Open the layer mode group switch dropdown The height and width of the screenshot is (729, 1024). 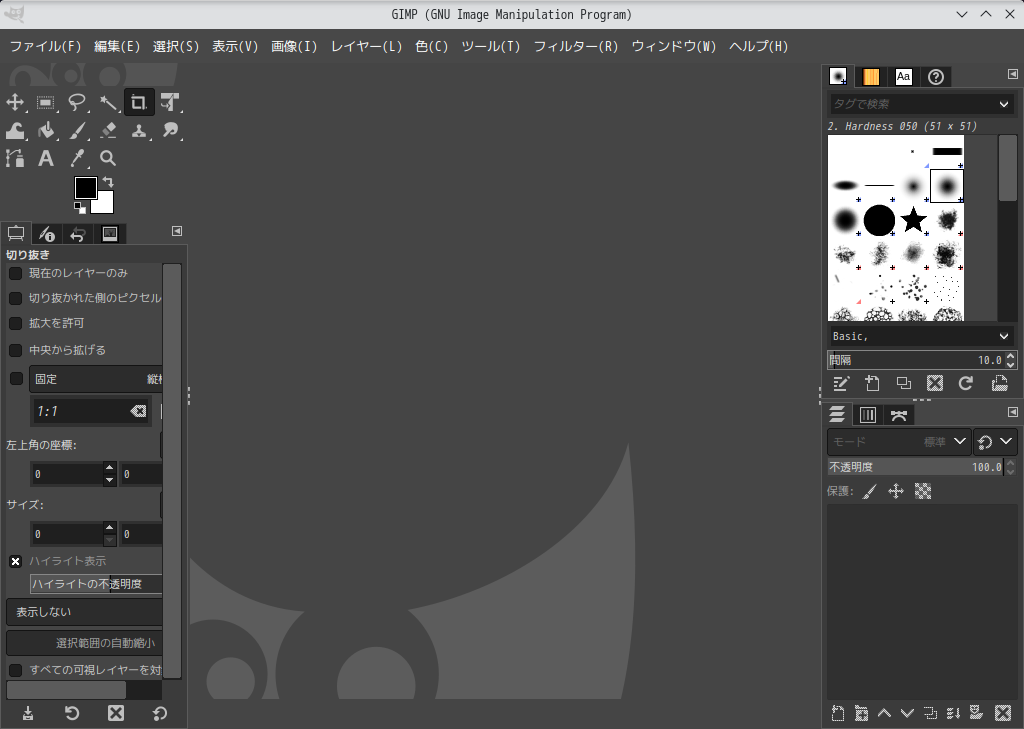click(995, 442)
